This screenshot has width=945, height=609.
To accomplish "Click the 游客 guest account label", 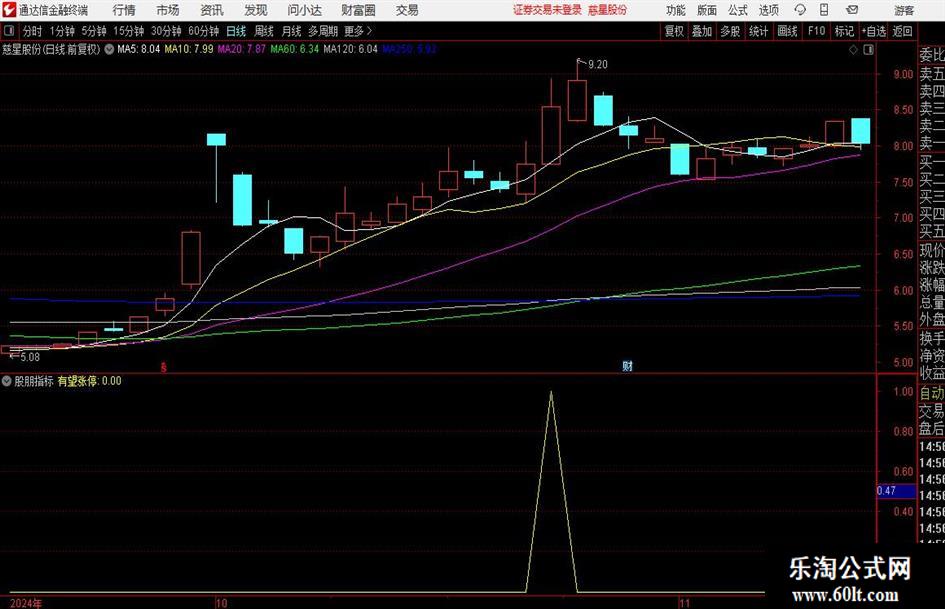I will (903, 10).
